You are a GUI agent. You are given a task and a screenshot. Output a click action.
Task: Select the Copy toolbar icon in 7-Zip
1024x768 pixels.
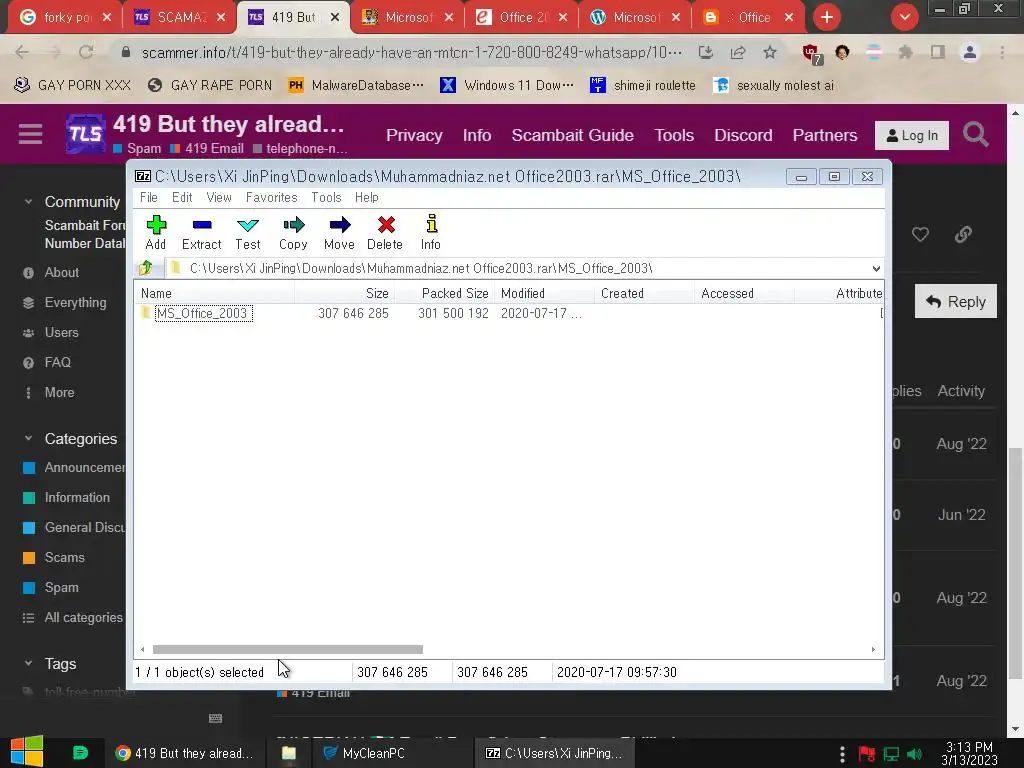pyautogui.click(x=293, y=233)
